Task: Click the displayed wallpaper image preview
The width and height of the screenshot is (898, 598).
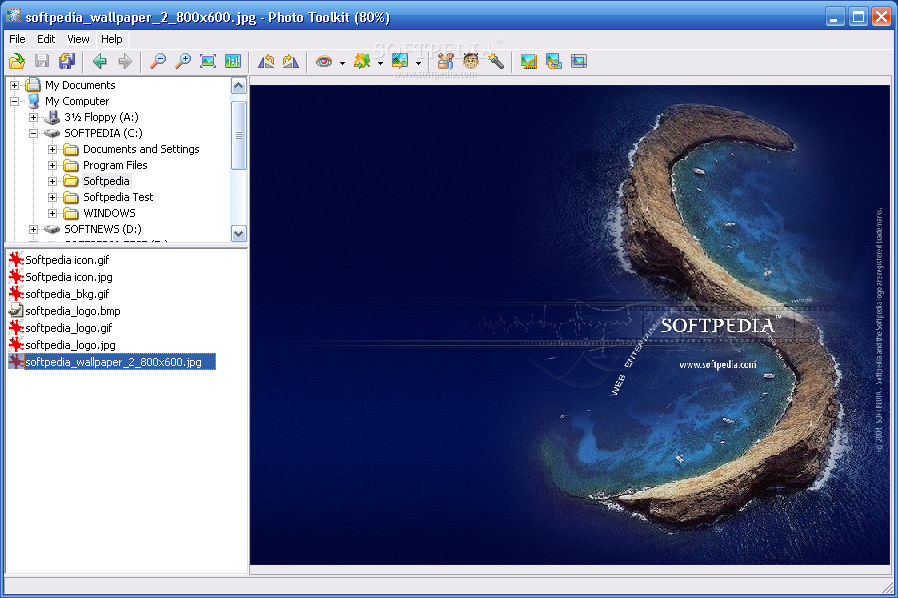Action: click(x=570, y=325)
